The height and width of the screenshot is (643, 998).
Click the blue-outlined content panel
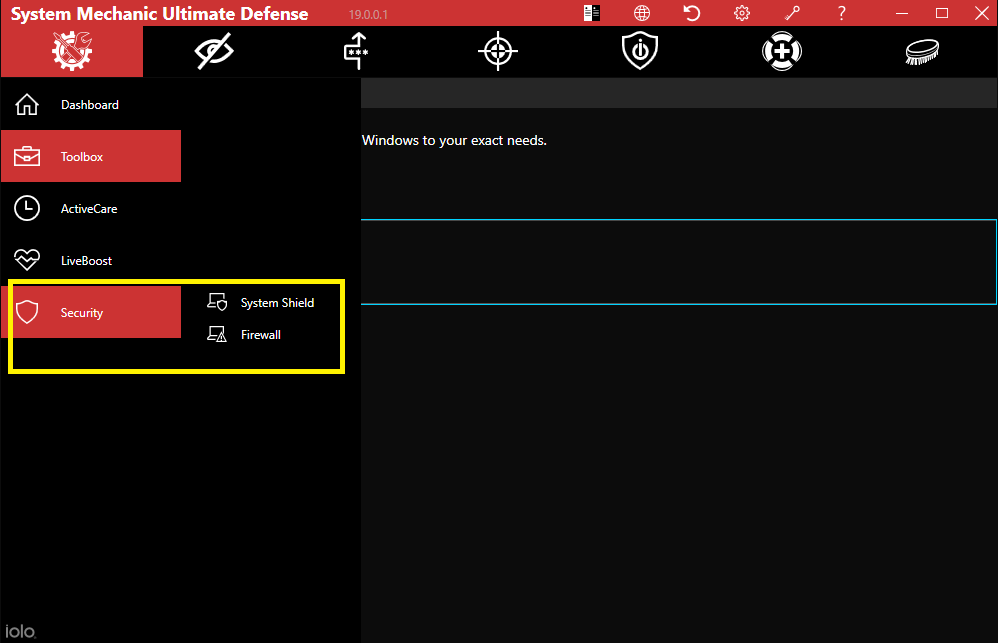pos(678,262)
